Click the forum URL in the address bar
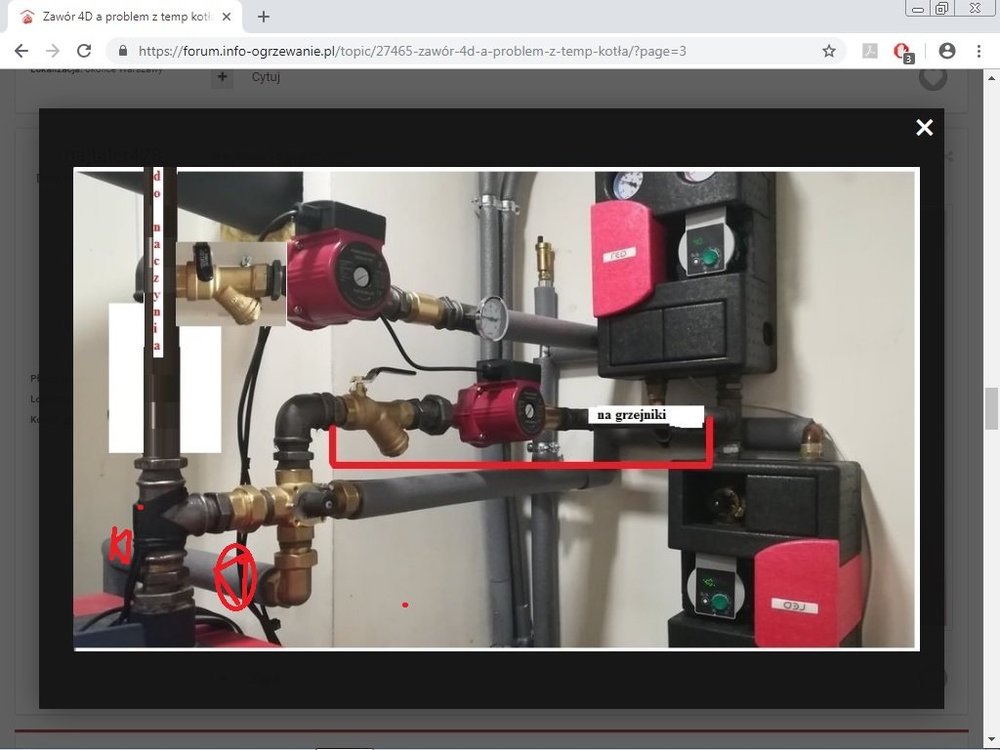 [x=410, y=51]
